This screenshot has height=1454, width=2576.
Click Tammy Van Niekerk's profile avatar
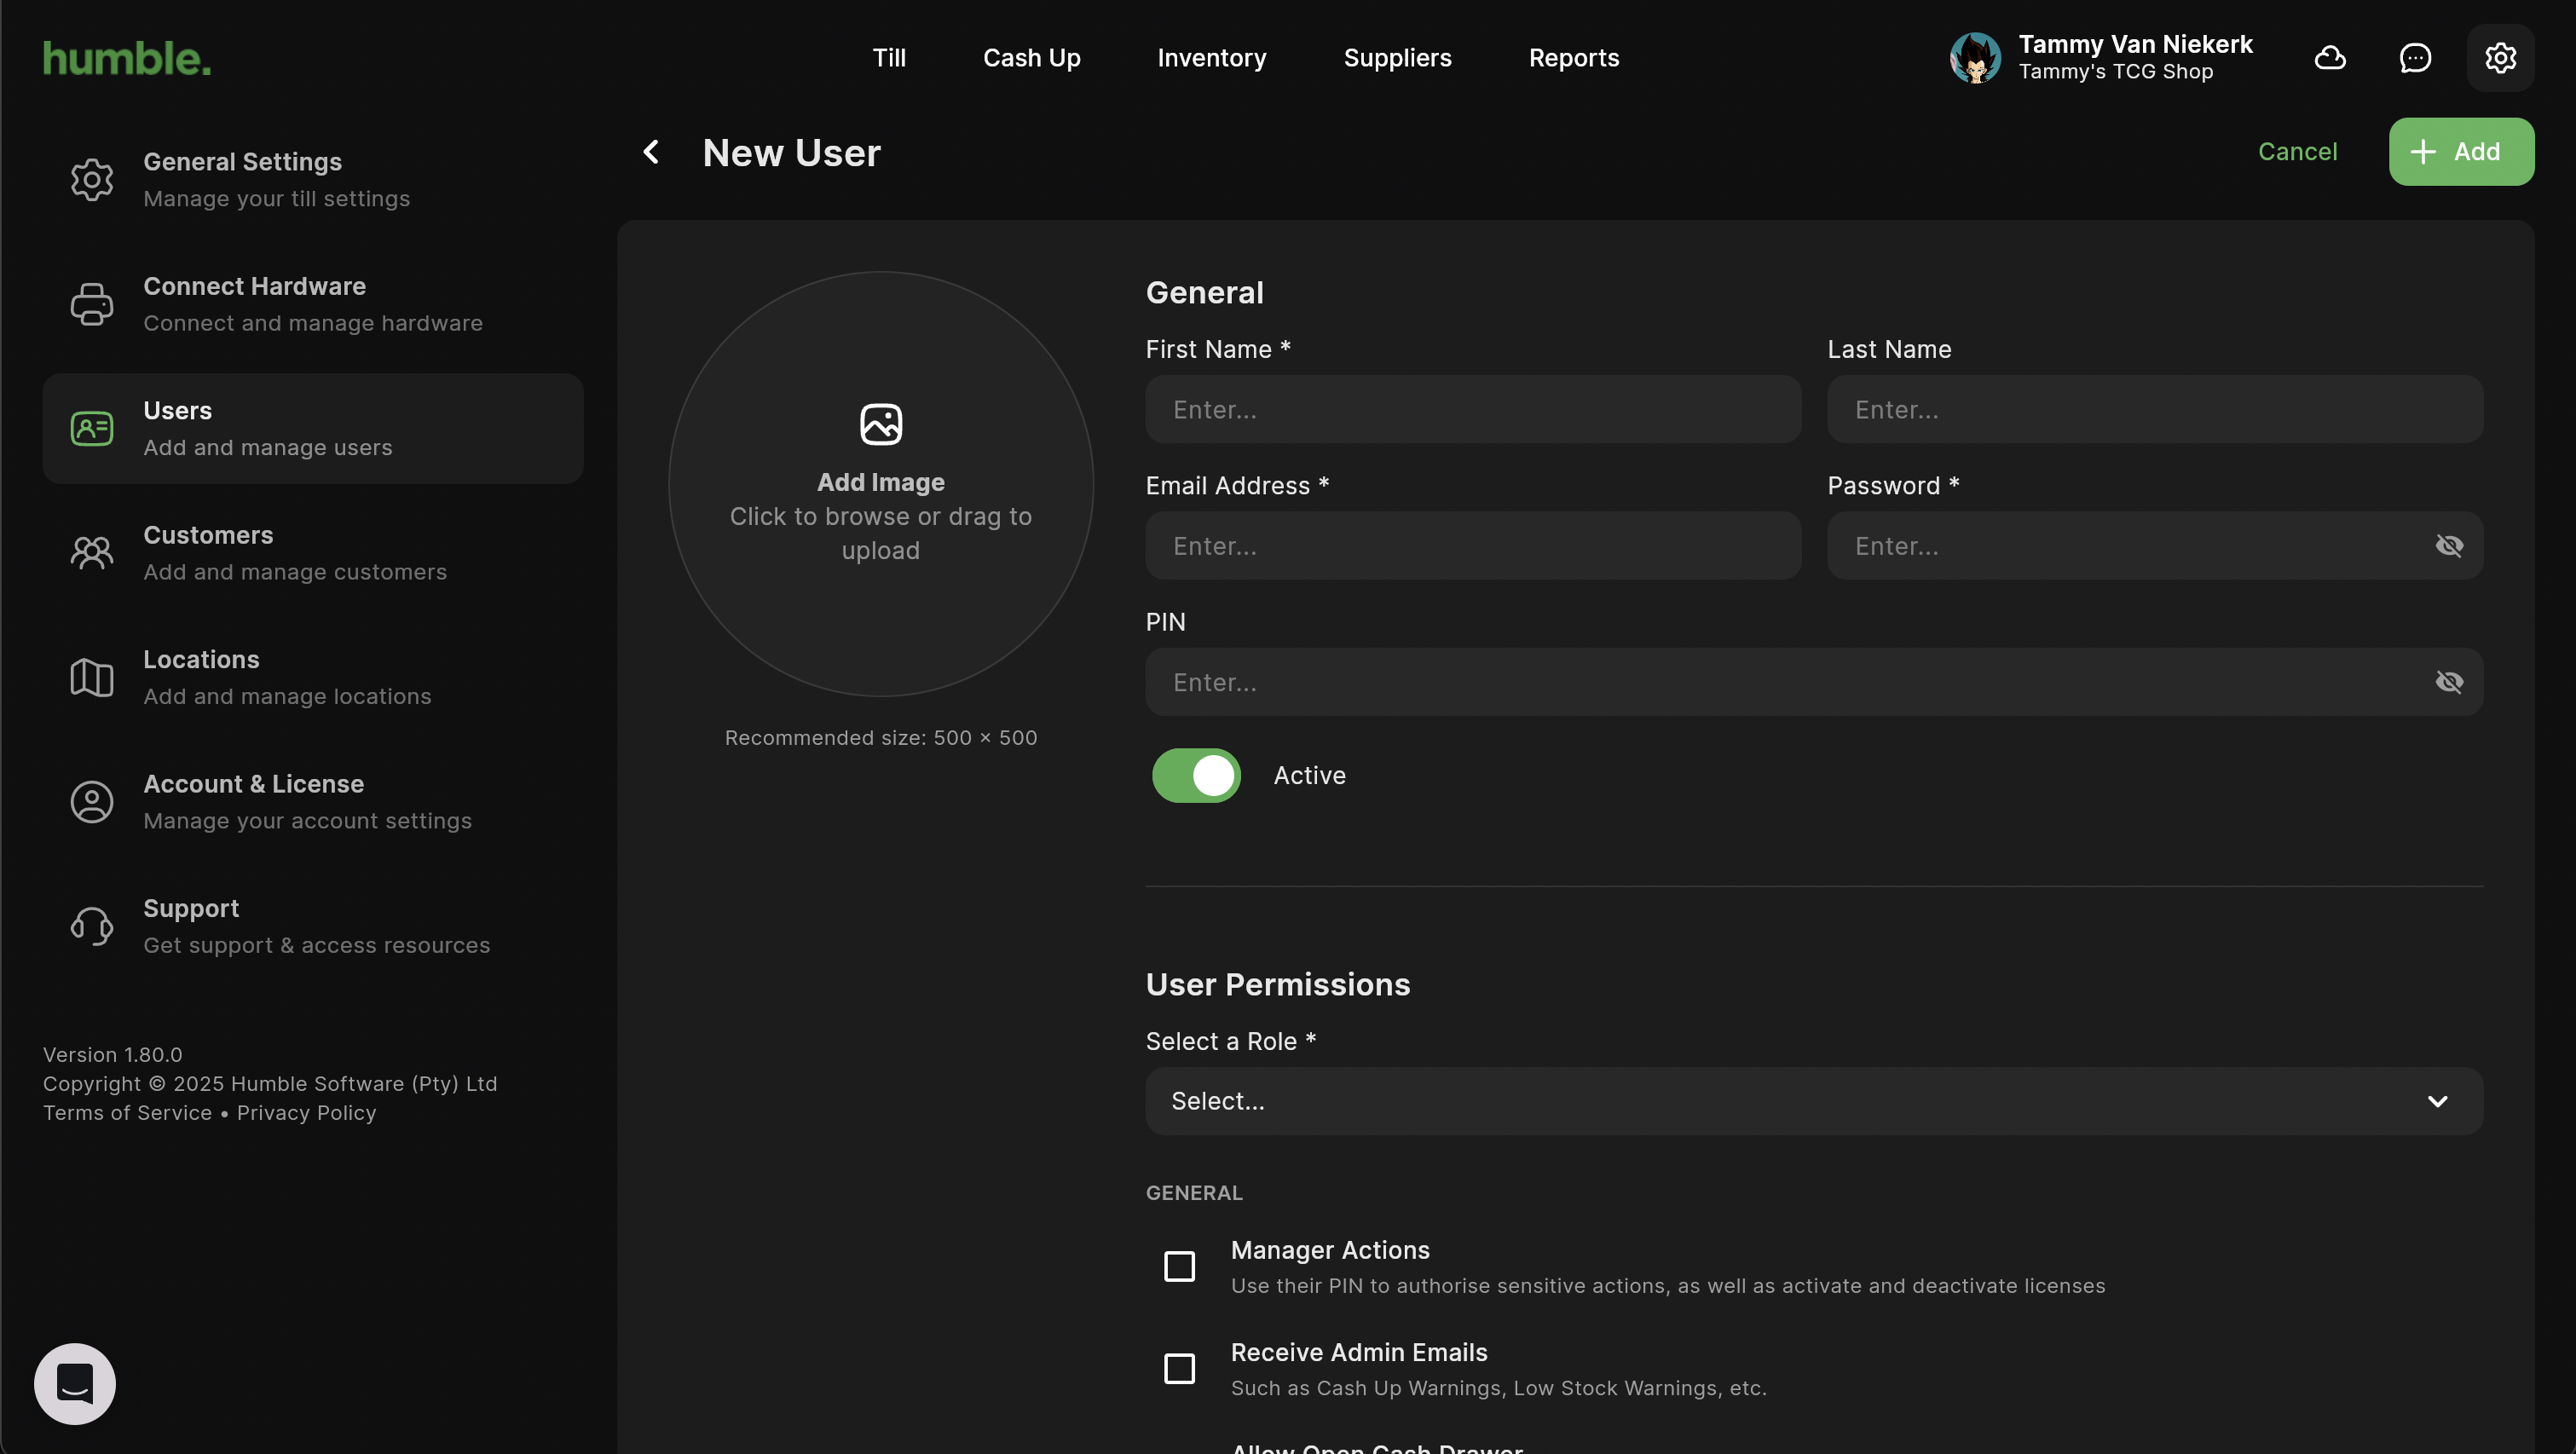[x=1975, y=58]
